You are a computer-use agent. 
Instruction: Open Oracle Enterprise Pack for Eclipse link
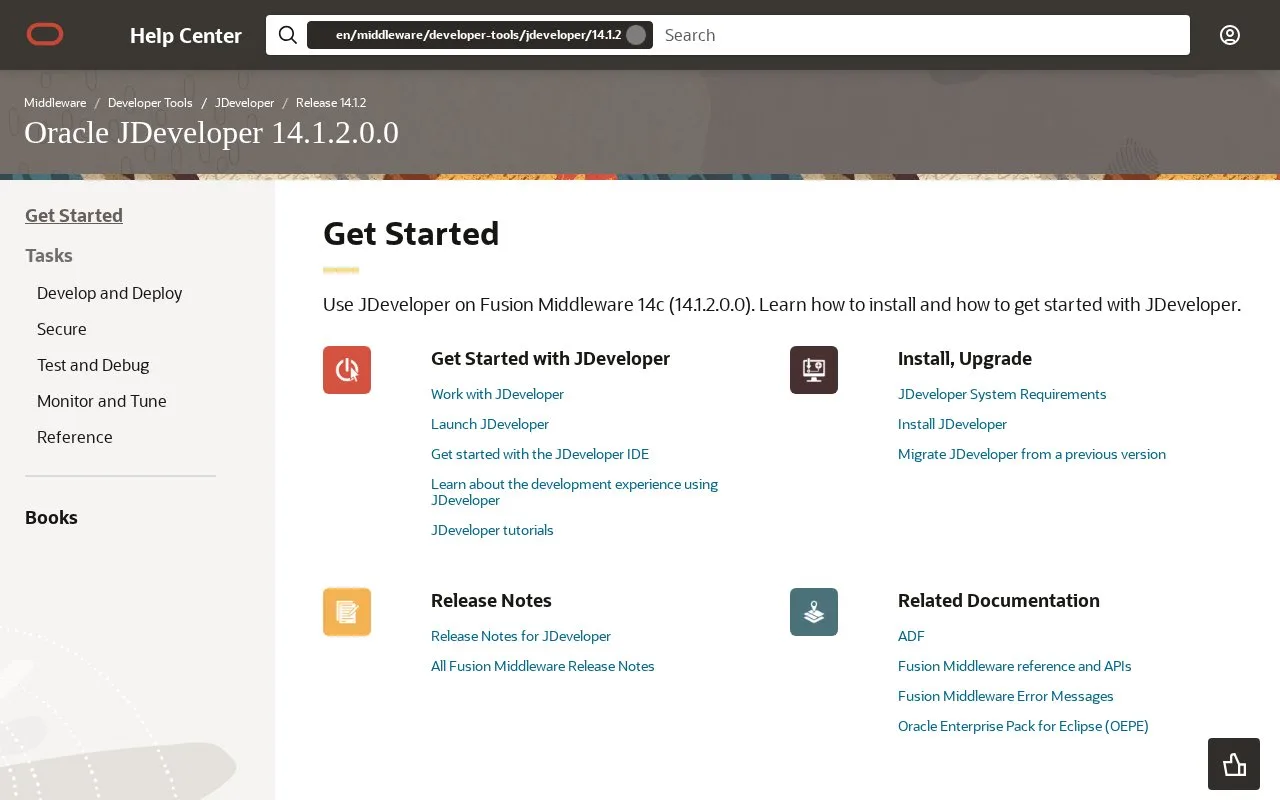tap(1023, 726)
